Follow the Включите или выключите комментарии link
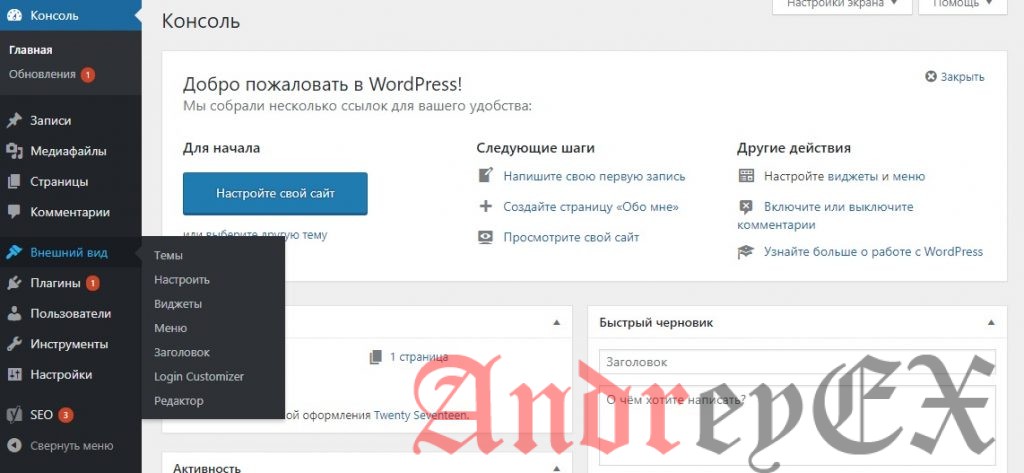This screenshot has width=1024, height=473. (825, 216)
